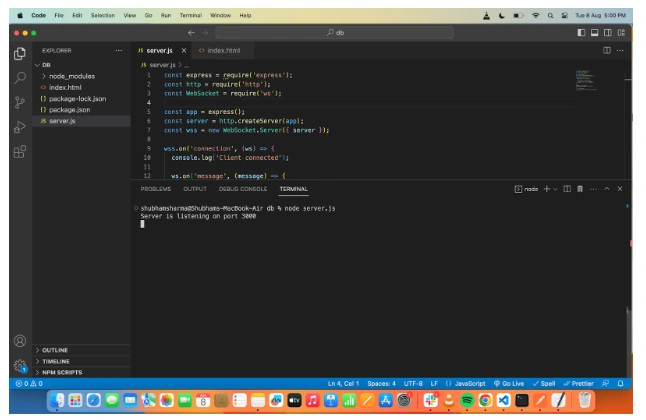Change end of line sequence LF
This screenshot has width=646, height=420.
(434, 383)
